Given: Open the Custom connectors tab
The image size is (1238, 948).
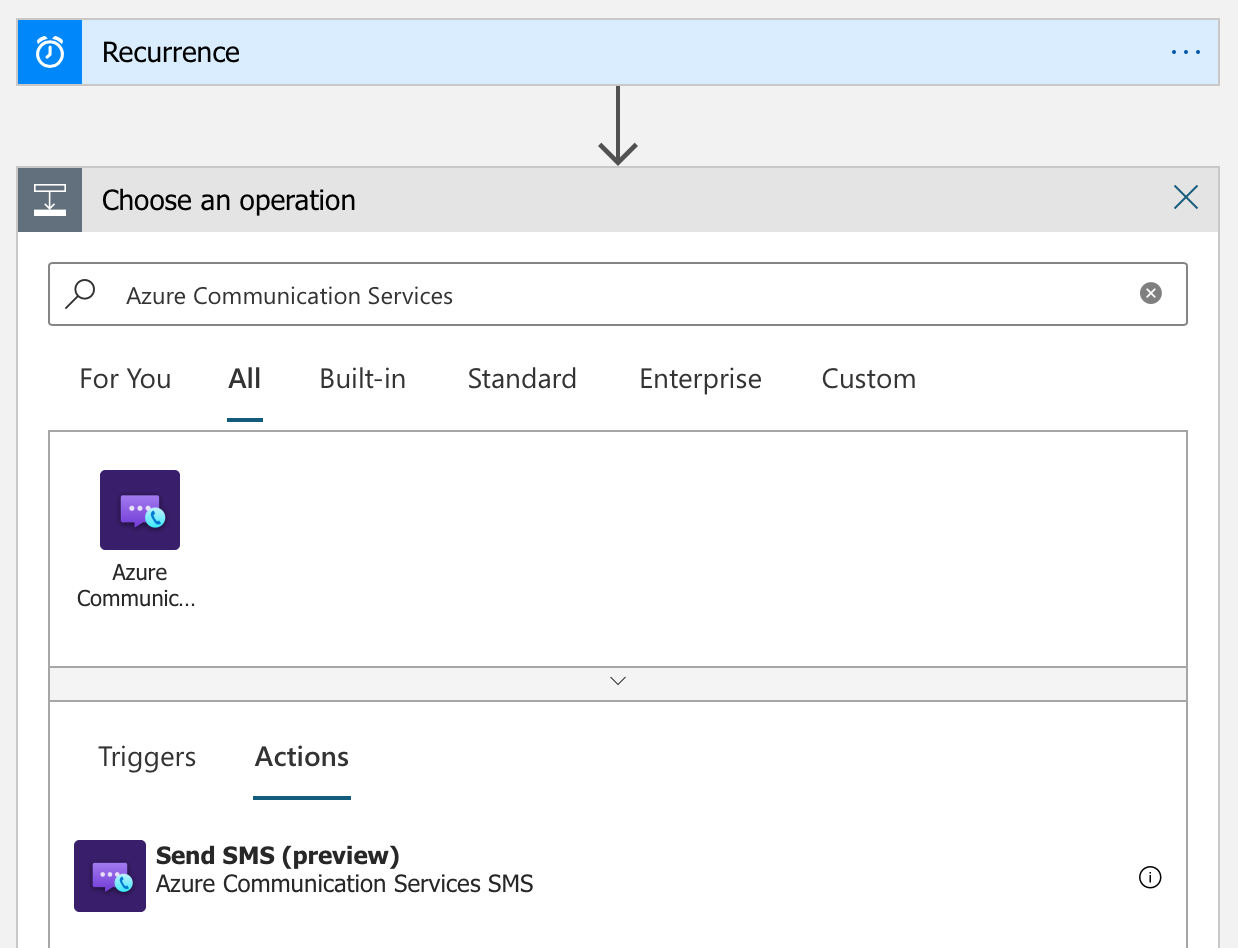Looking at the screenshot, I should tap(868, 379).
